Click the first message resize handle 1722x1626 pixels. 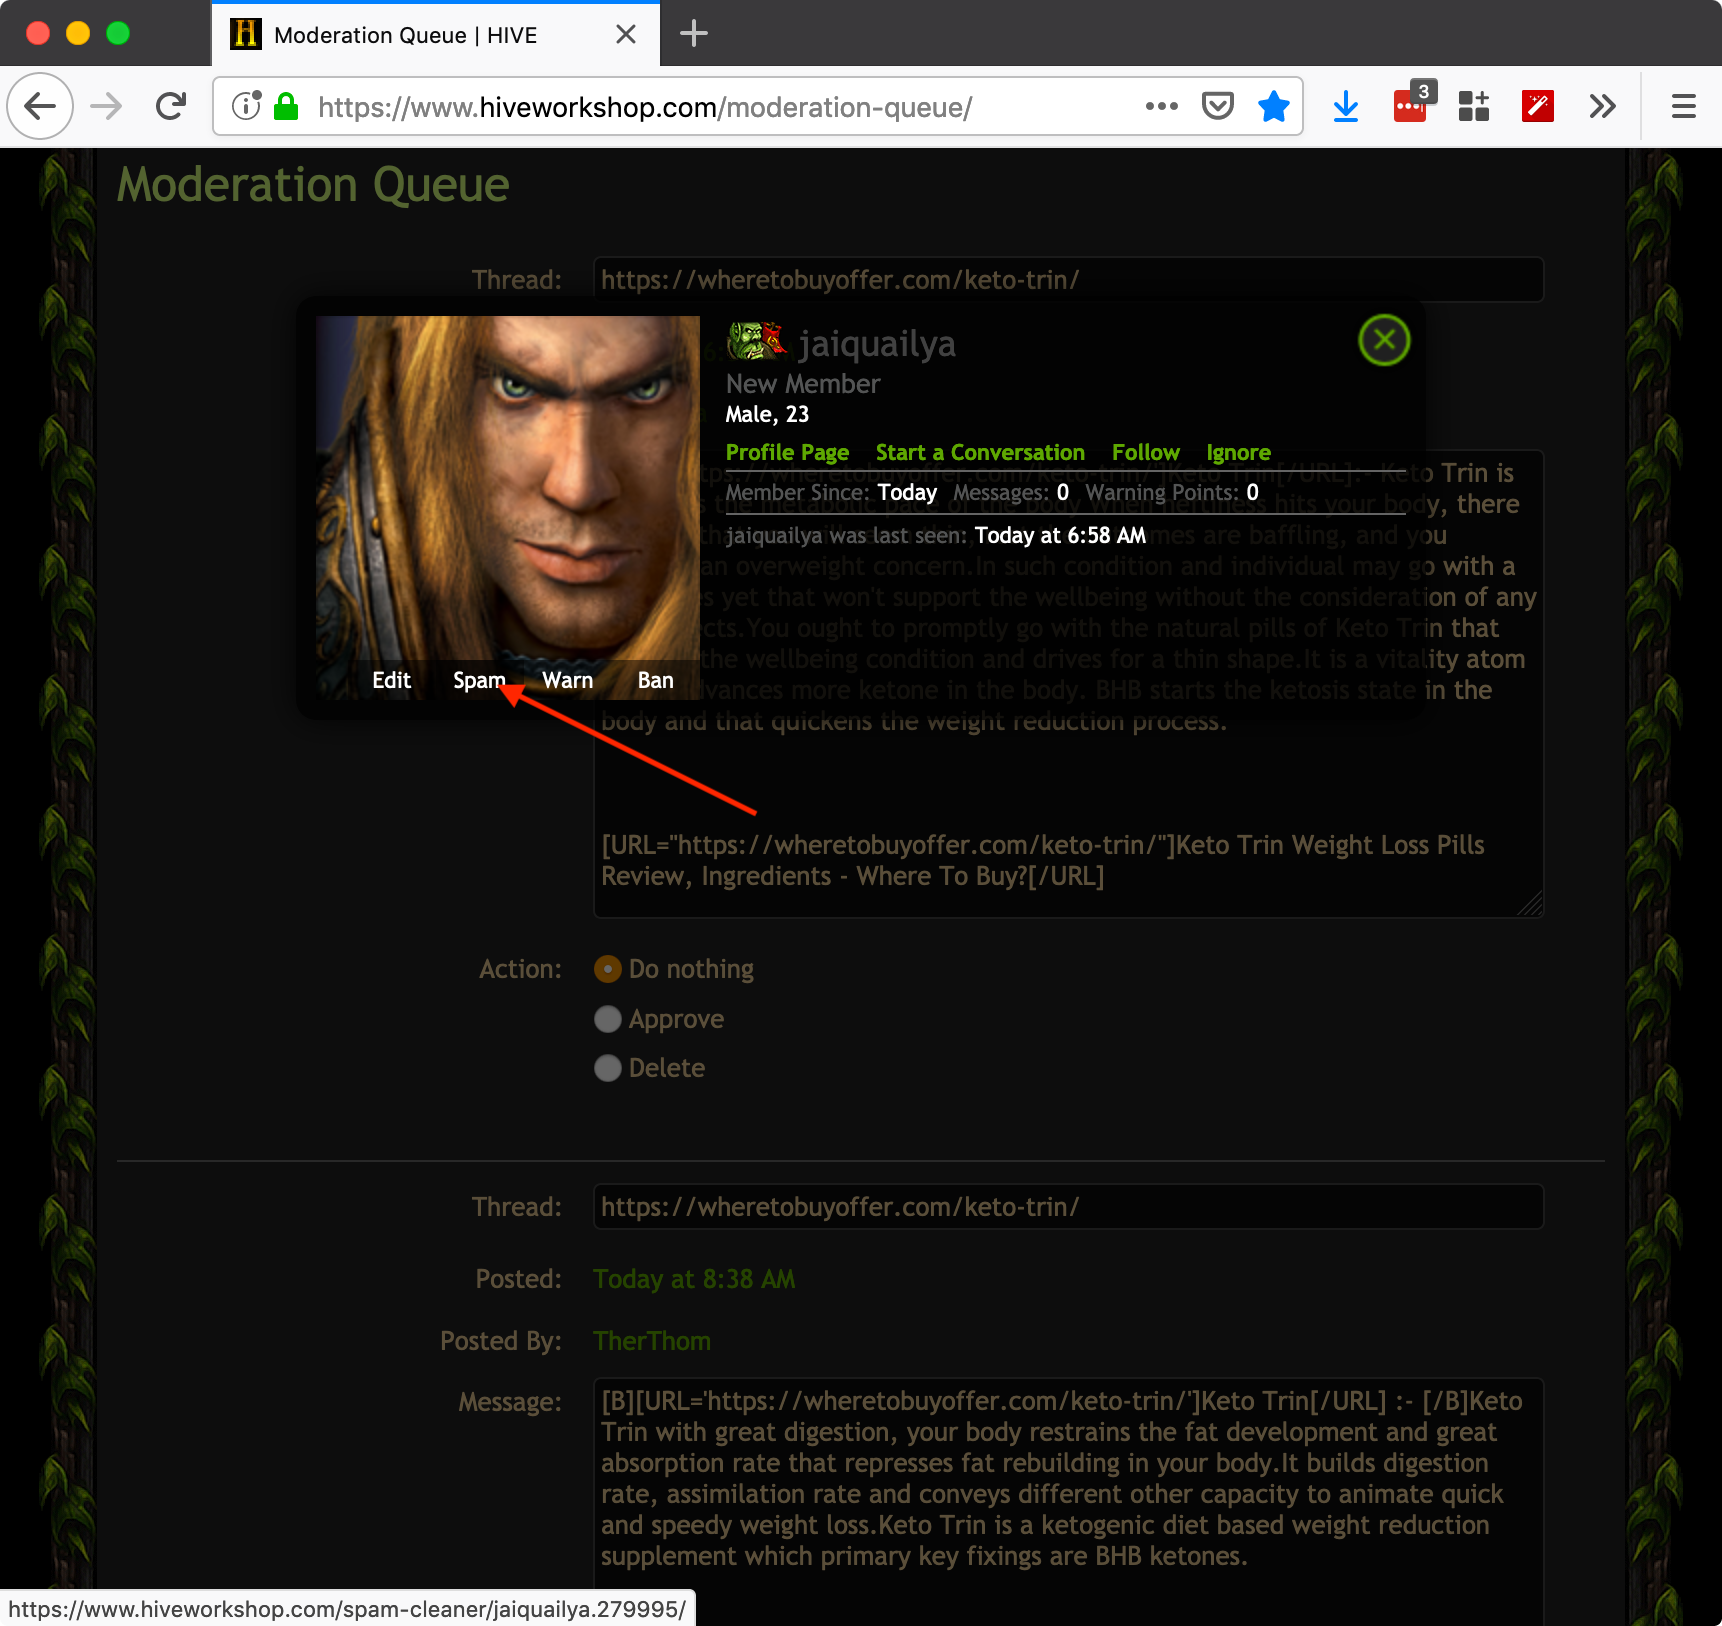[x=1531, y=904]
